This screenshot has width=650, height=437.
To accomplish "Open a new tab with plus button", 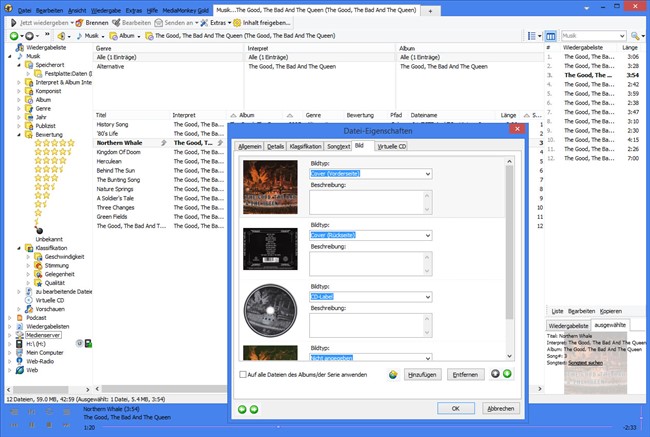I will pos(430,11).
